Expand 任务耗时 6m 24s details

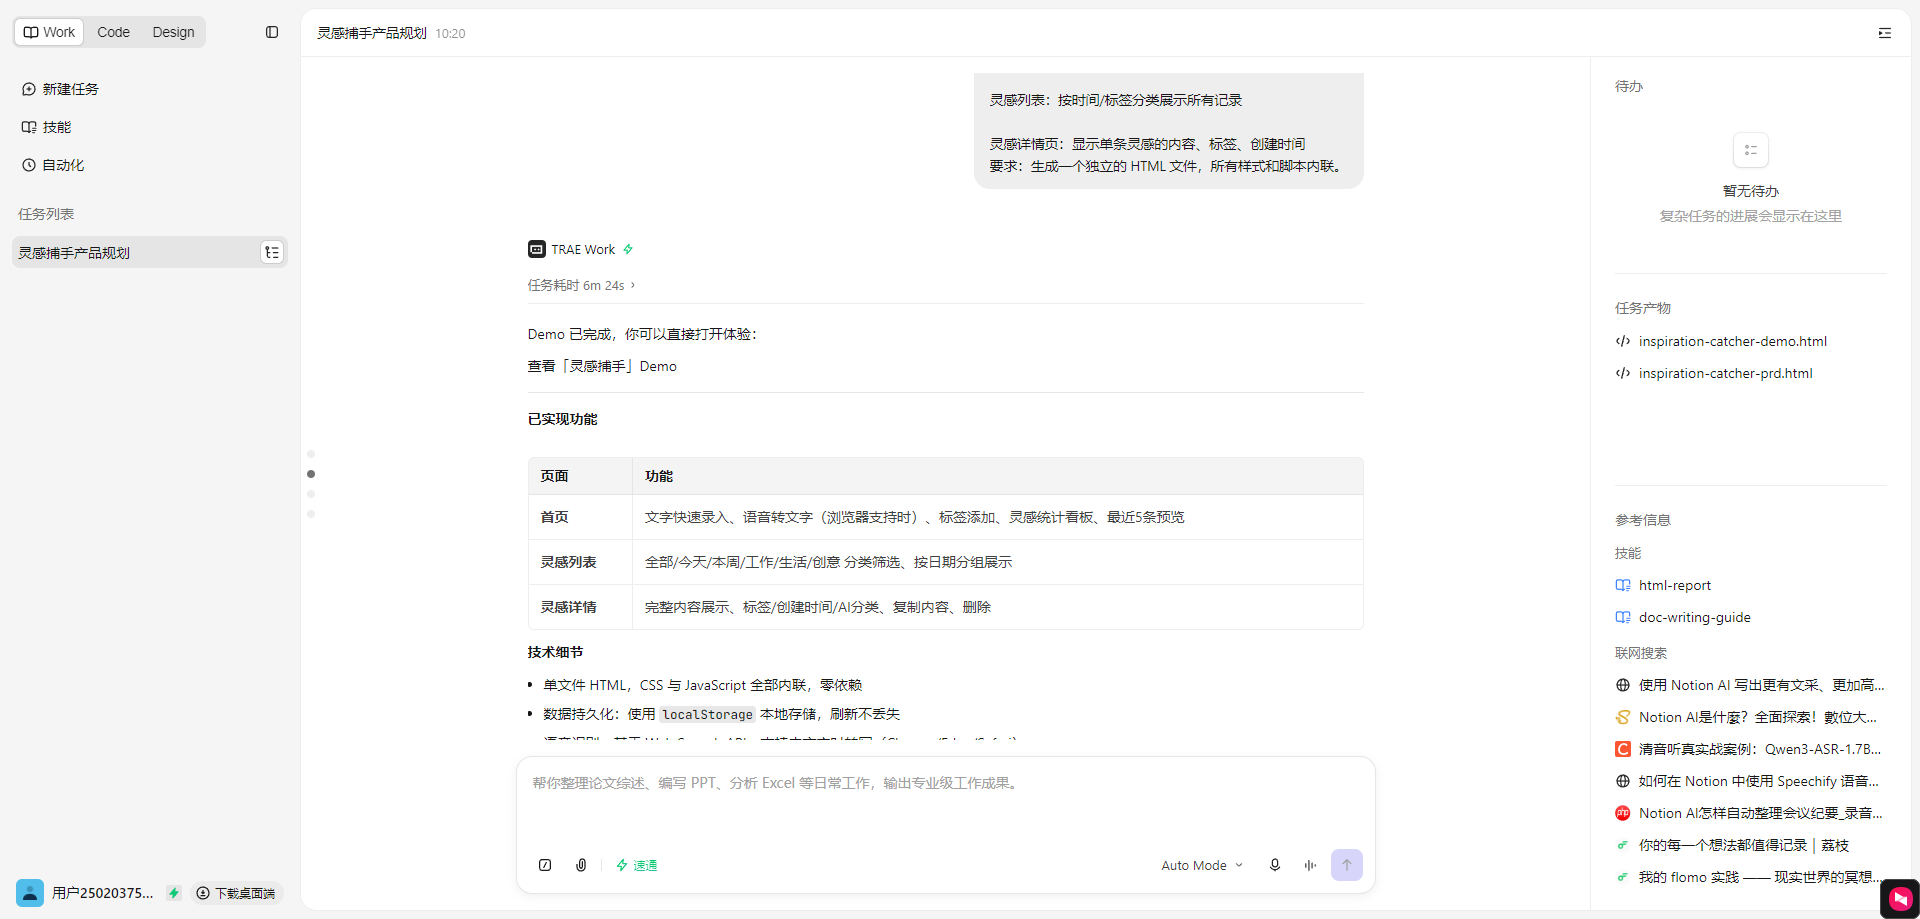pyautogui.click(x=582, y=285)
